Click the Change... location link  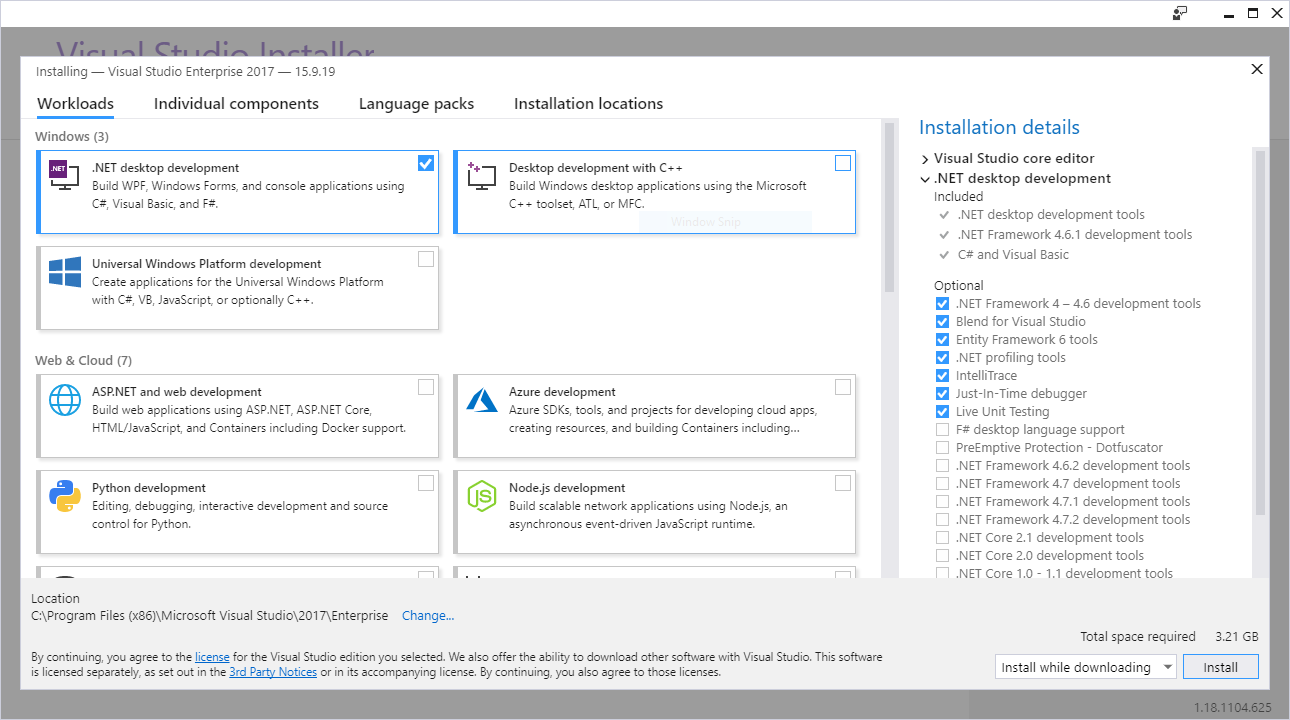point(428,616)
